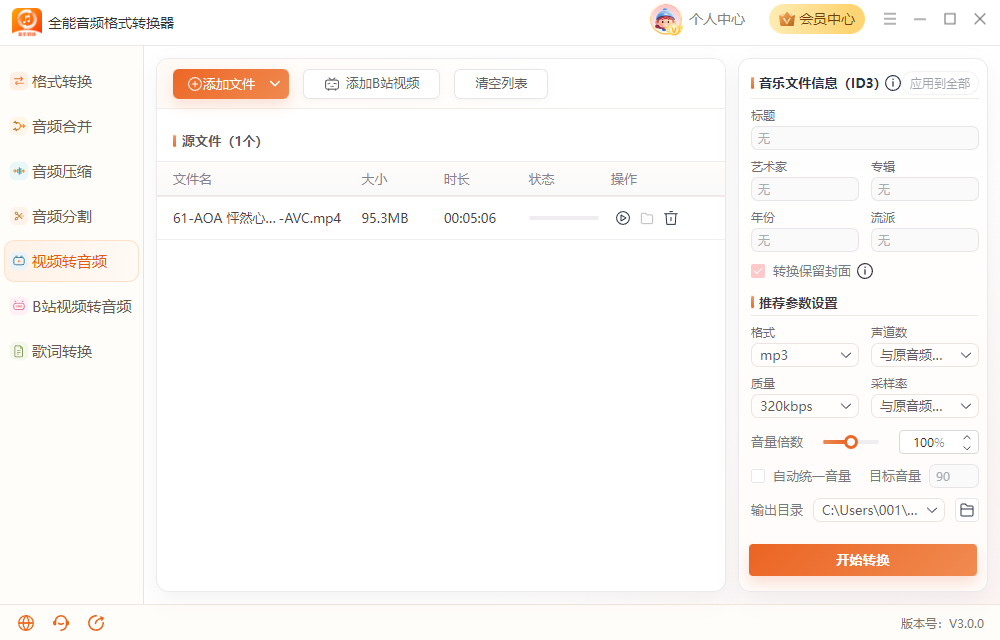This screenshot has width=1000, height=640.
Task: Switch to 格式转换 tab
Action: pos(71,82)
